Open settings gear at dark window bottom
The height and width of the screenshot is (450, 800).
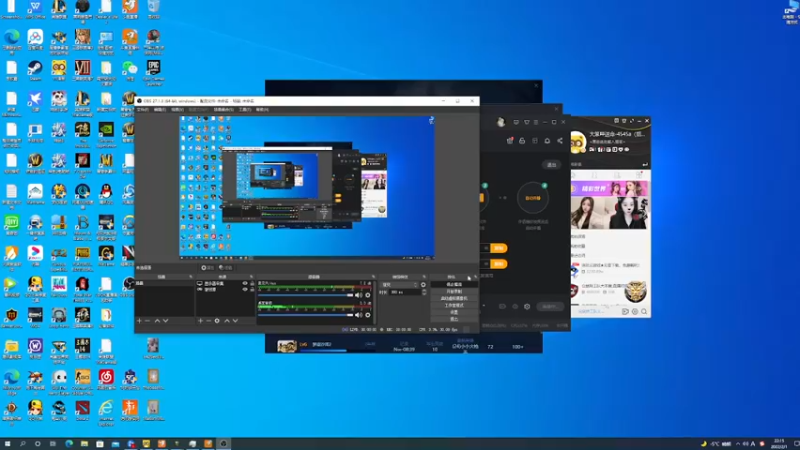(x=527, y=307)
